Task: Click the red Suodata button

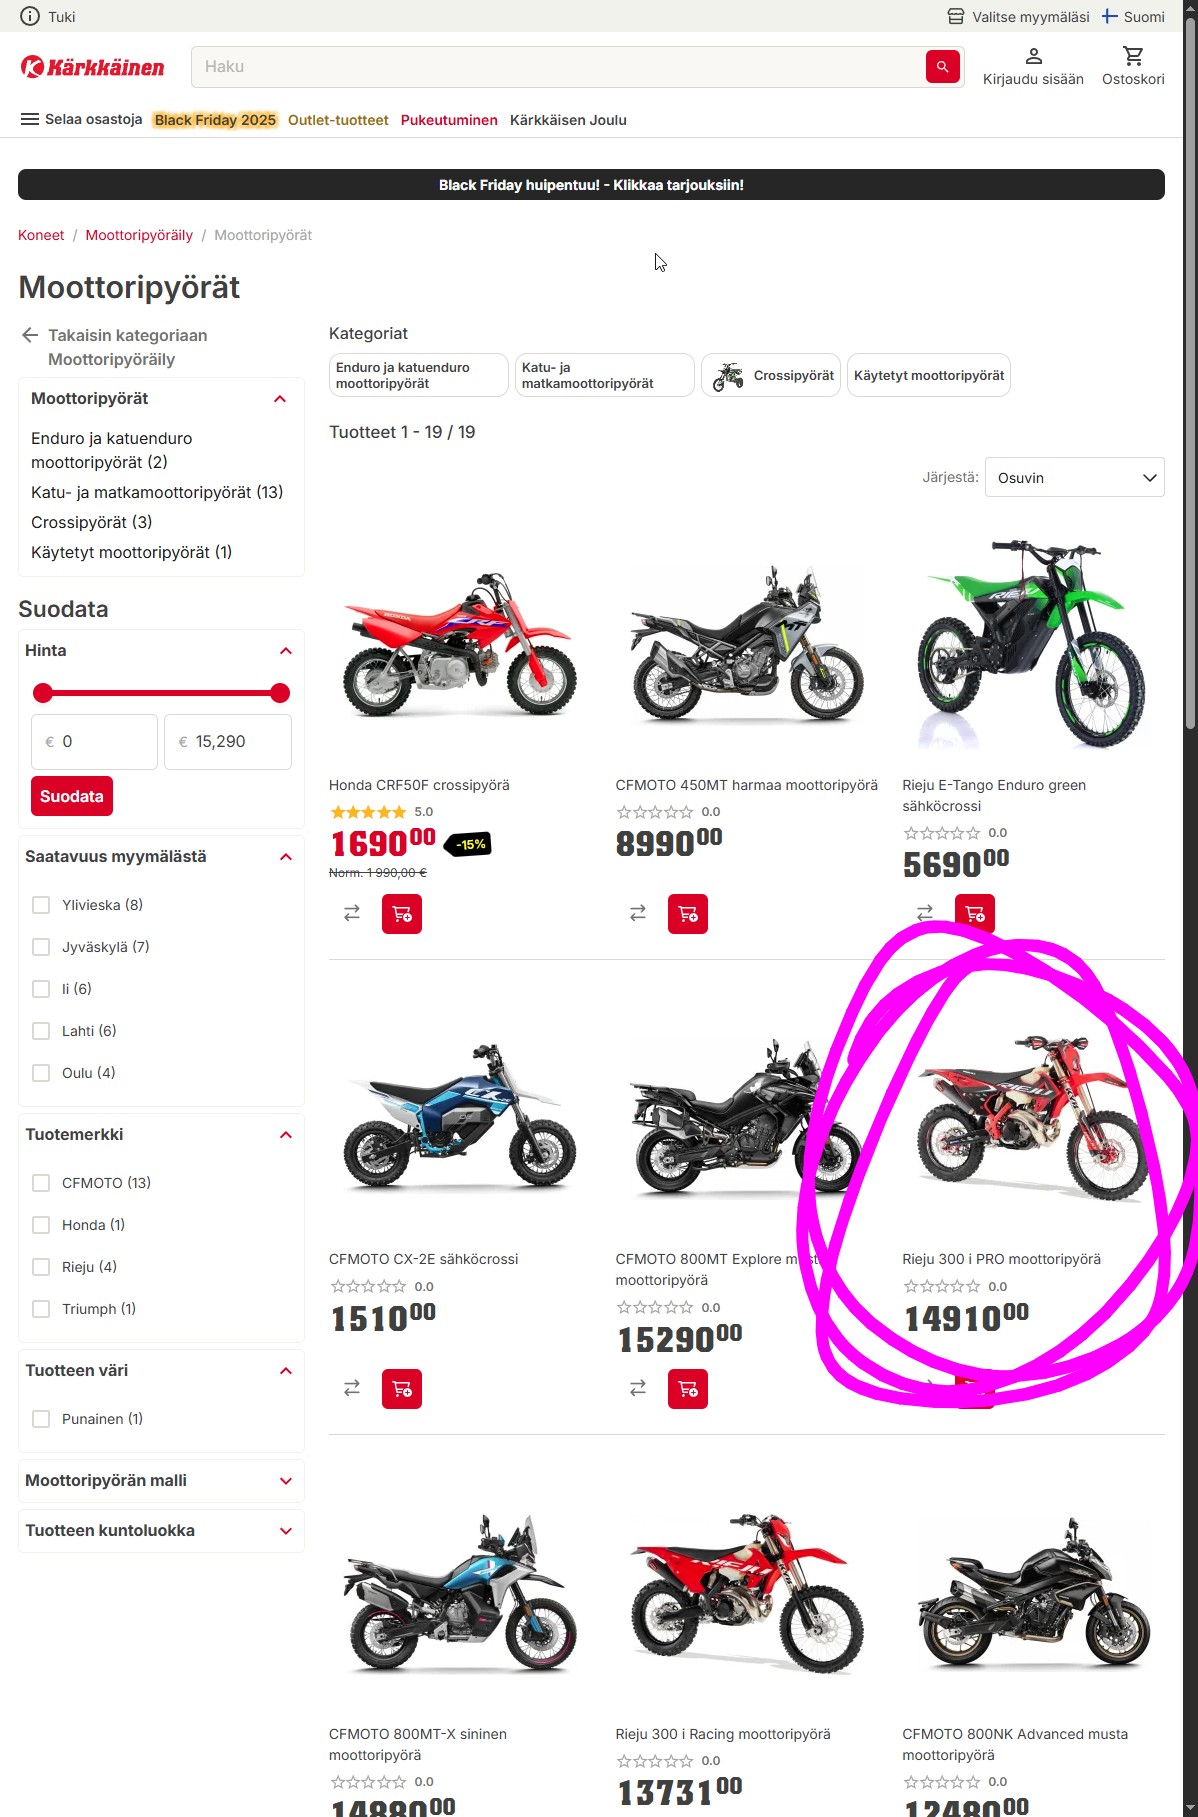Action: point(72,796)
